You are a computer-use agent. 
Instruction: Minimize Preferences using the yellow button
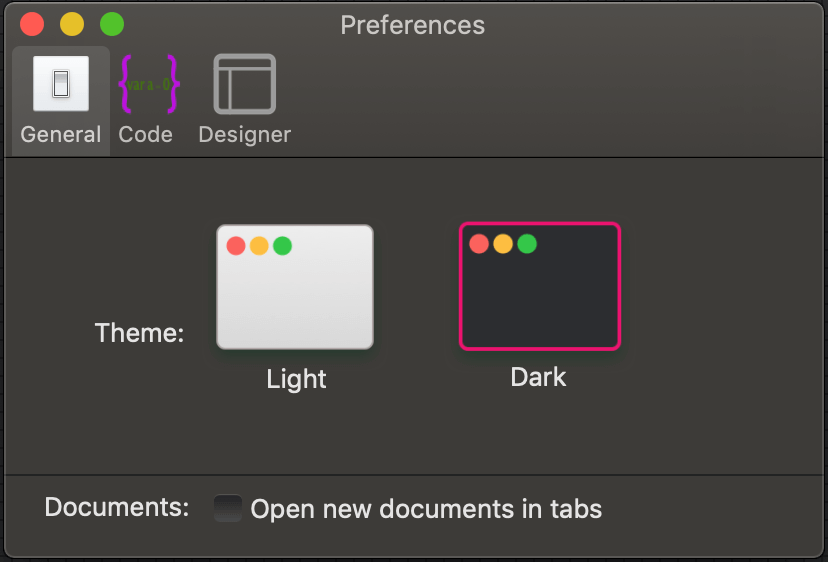click(72, 24)
